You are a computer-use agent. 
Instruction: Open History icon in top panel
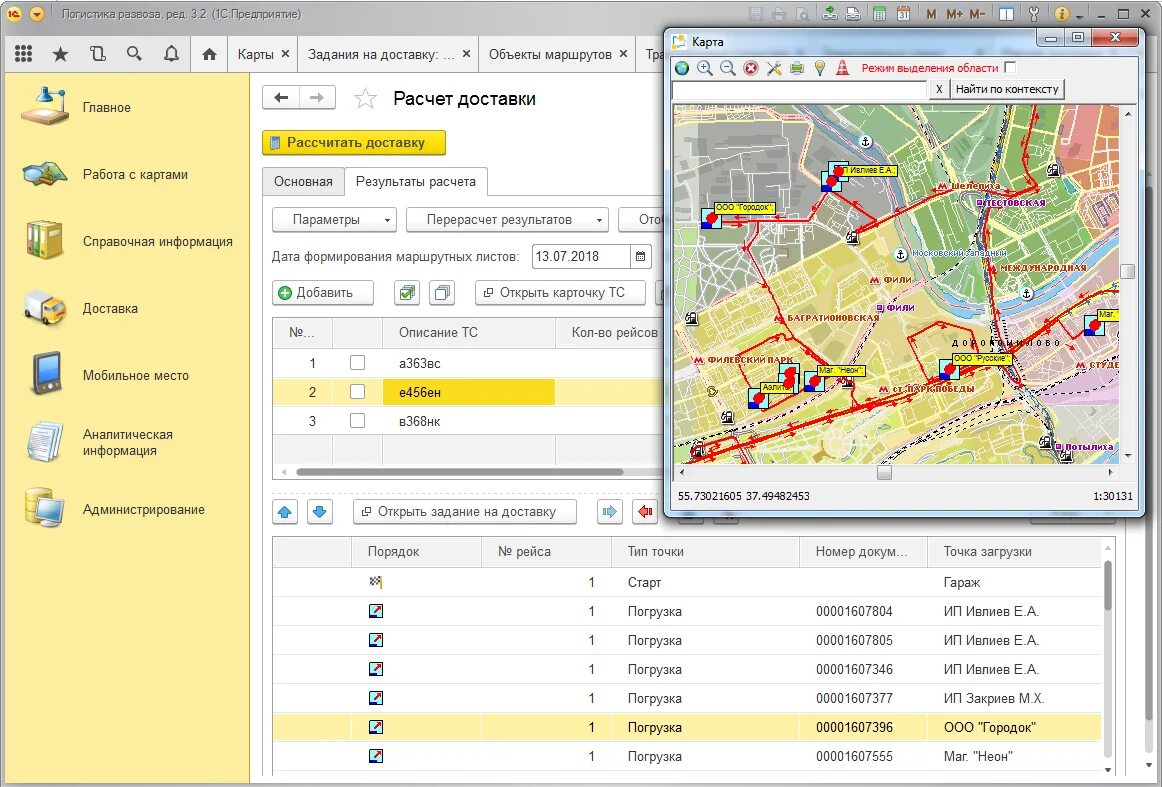coord(98,53)
